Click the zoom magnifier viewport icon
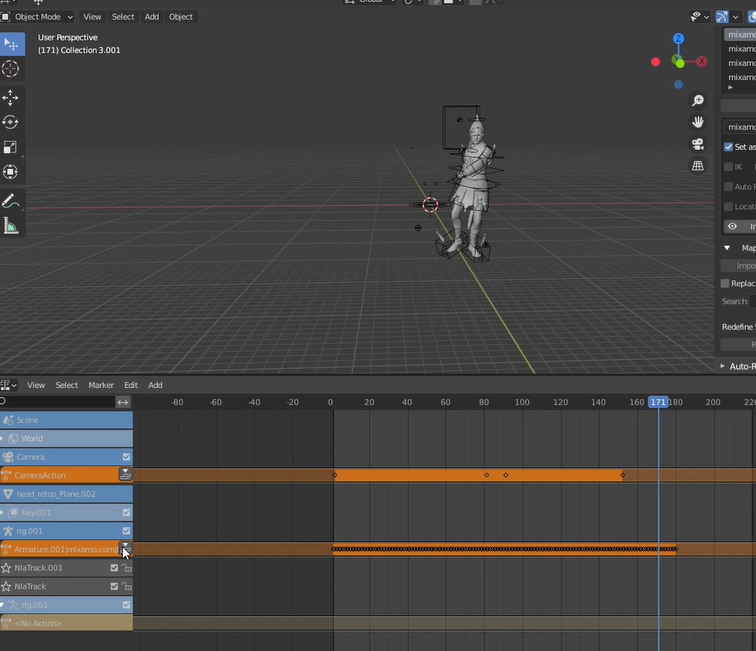756x651 pixels. [x=698, y=101]
